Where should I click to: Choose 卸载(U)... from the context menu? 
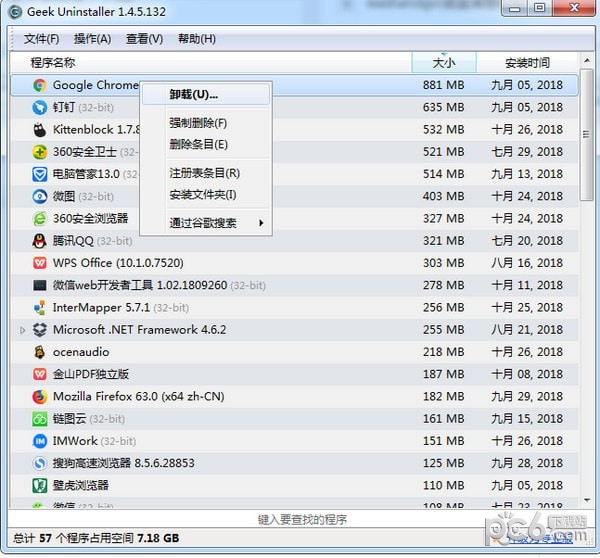[x=206, y=95]
